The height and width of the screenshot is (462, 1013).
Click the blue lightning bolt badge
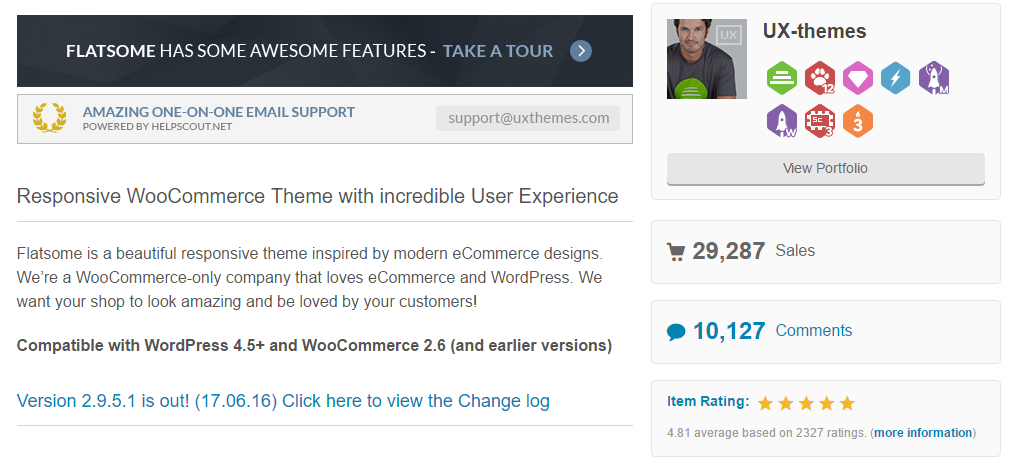(x=895, y=79)
